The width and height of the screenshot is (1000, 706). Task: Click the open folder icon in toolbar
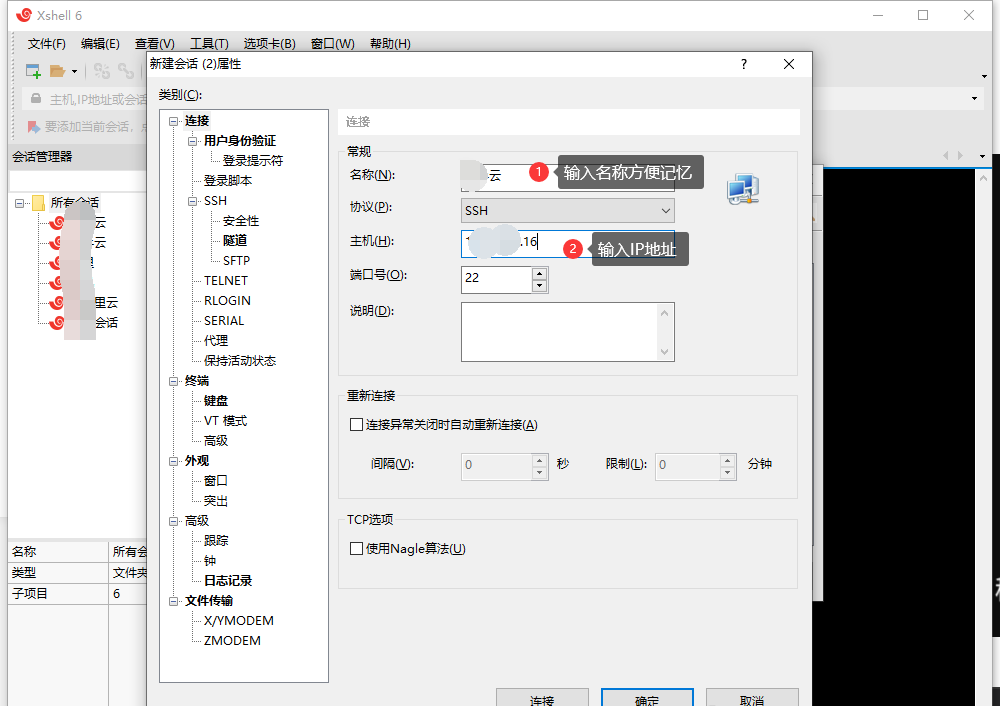pos(57,71)
